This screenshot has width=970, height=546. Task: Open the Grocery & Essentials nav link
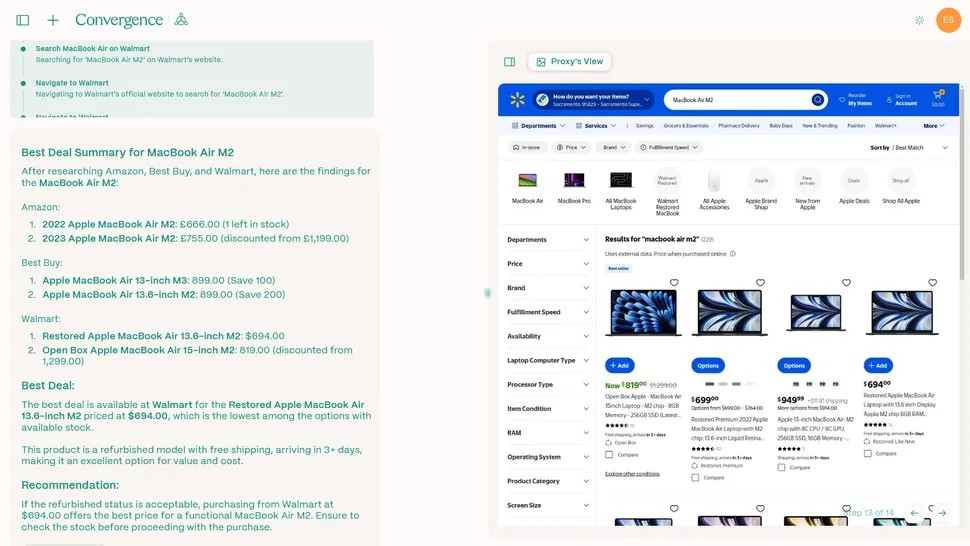[685, 126]
